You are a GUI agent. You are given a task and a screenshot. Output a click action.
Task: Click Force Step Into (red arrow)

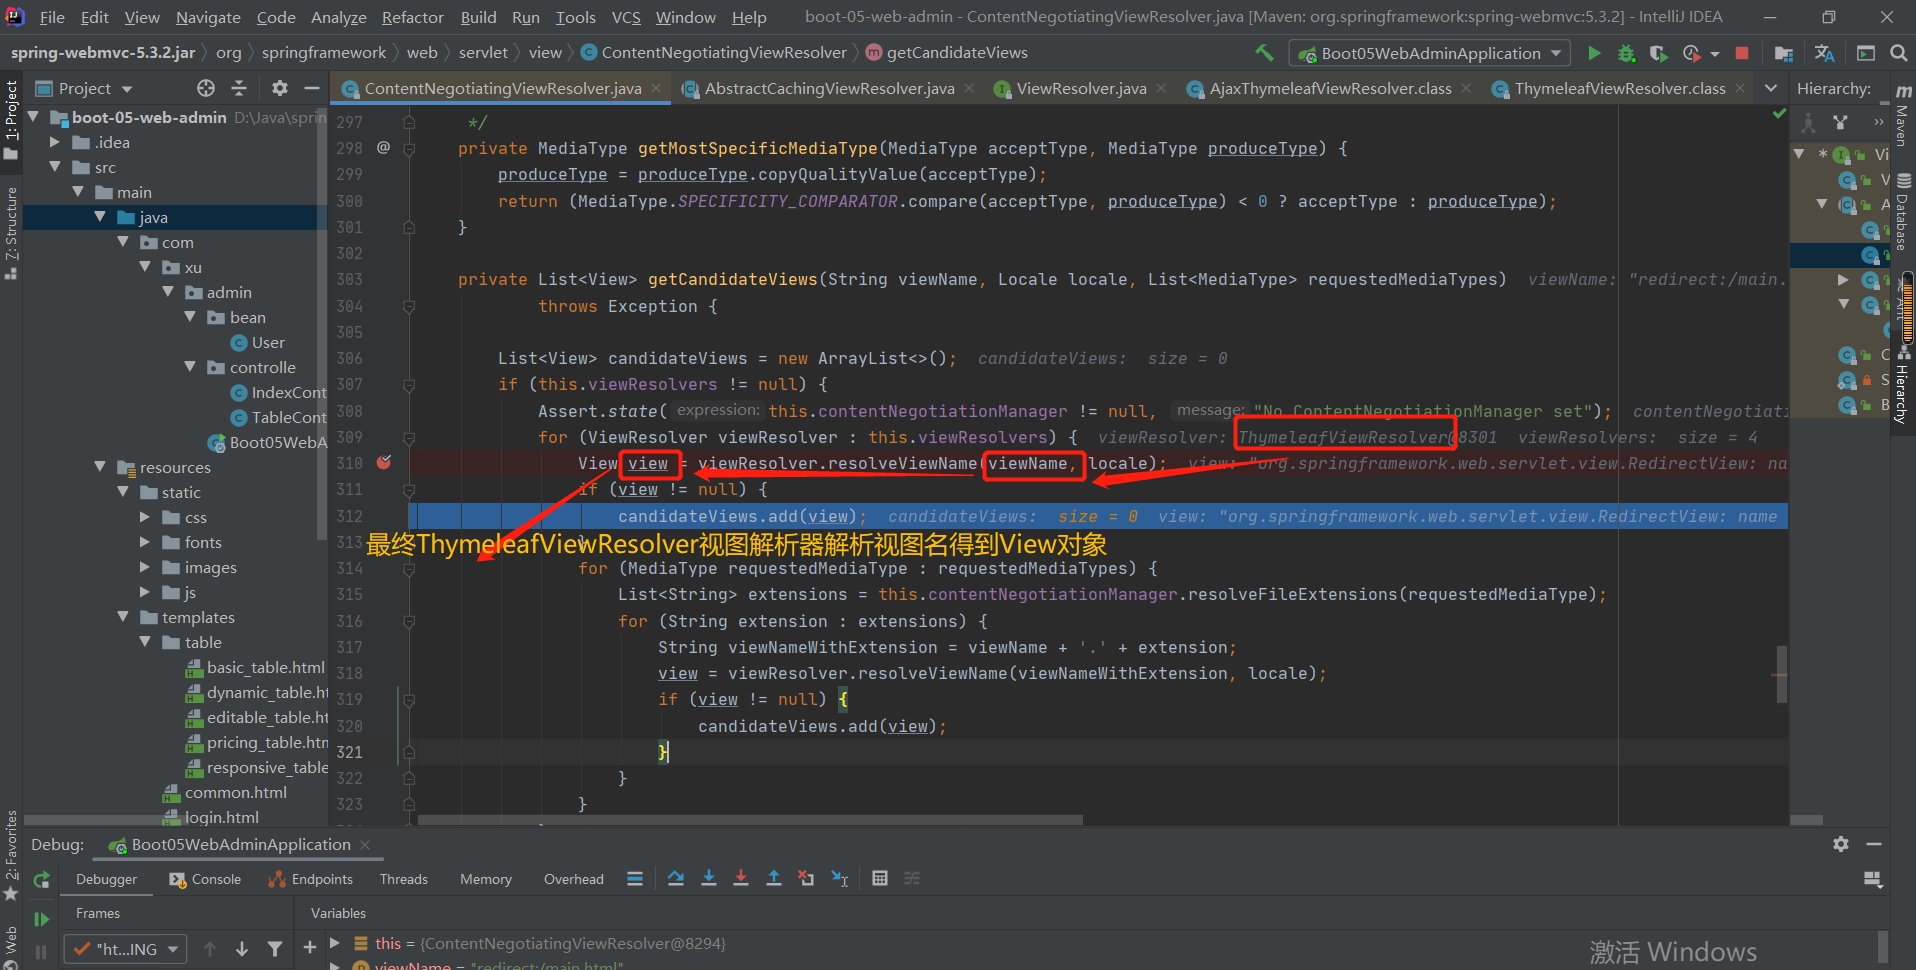[741, 878]
